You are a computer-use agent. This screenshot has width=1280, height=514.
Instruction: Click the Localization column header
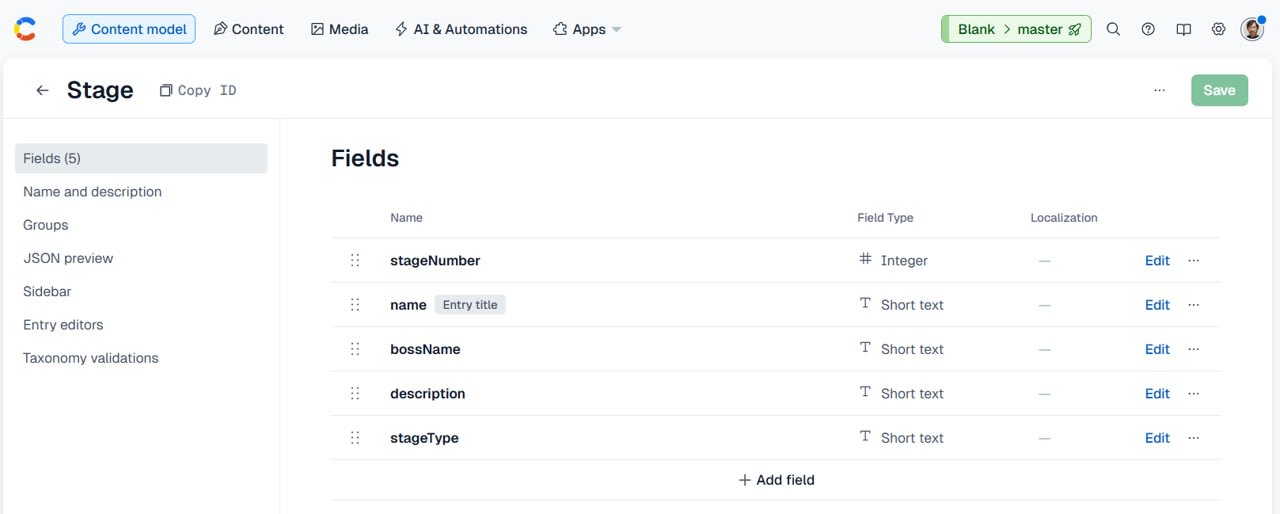pos(1064,218)
